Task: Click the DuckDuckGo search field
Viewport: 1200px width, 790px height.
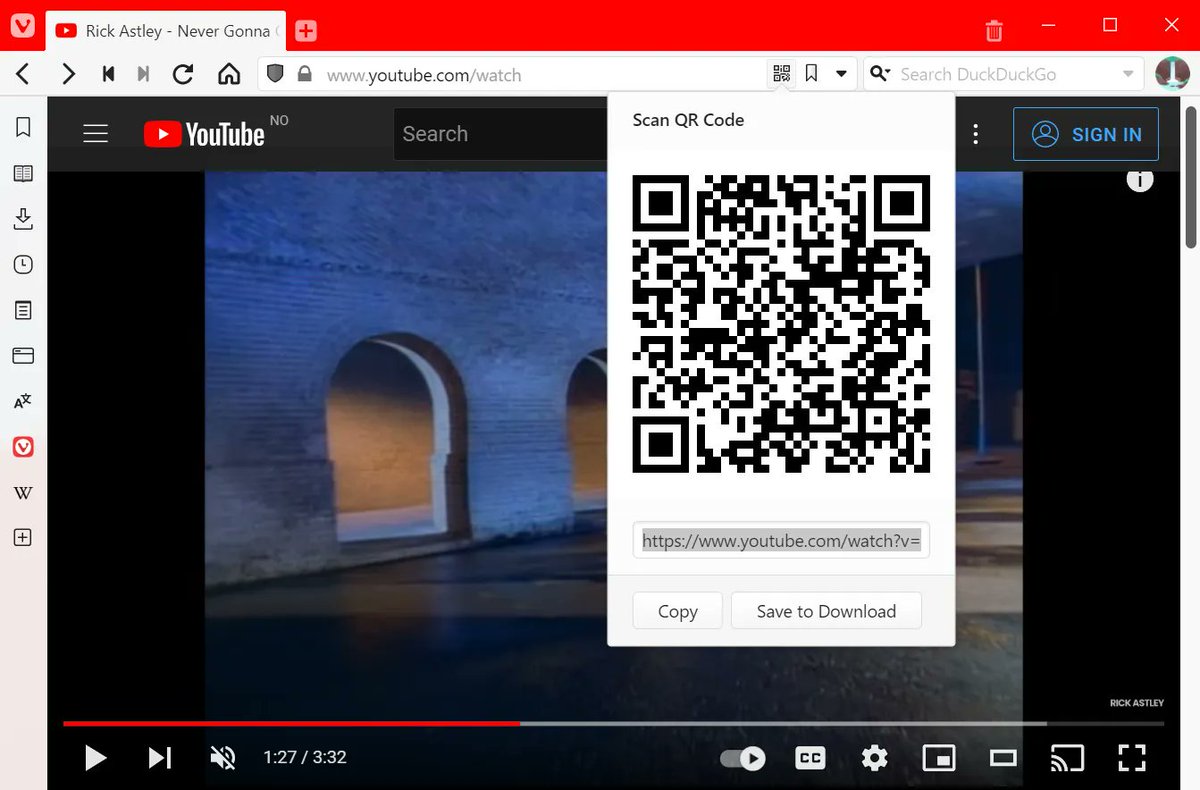Action: (x=1004, y=74)
